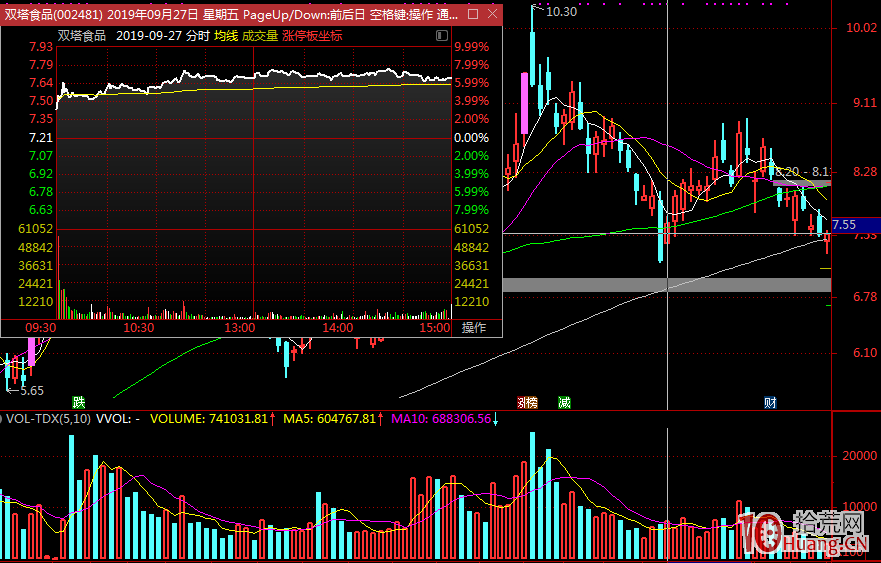Screen dimensions: 881x563
Task: Click the 10:30 time label in popup
Action: pyautogui.click(x=139, y=328)
